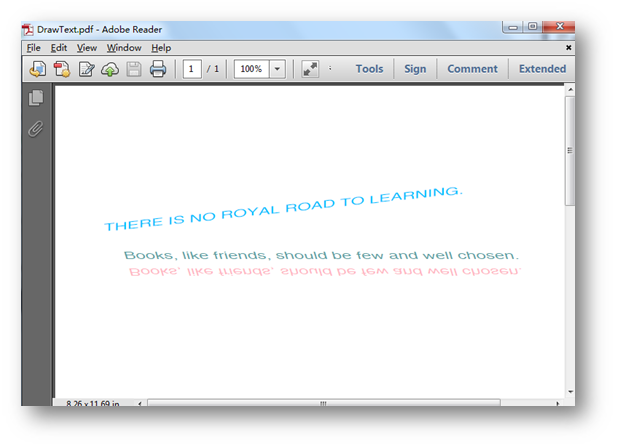Open the Sign pane
The height and width of the screenshot is (448, 617).
pos(415,69)
